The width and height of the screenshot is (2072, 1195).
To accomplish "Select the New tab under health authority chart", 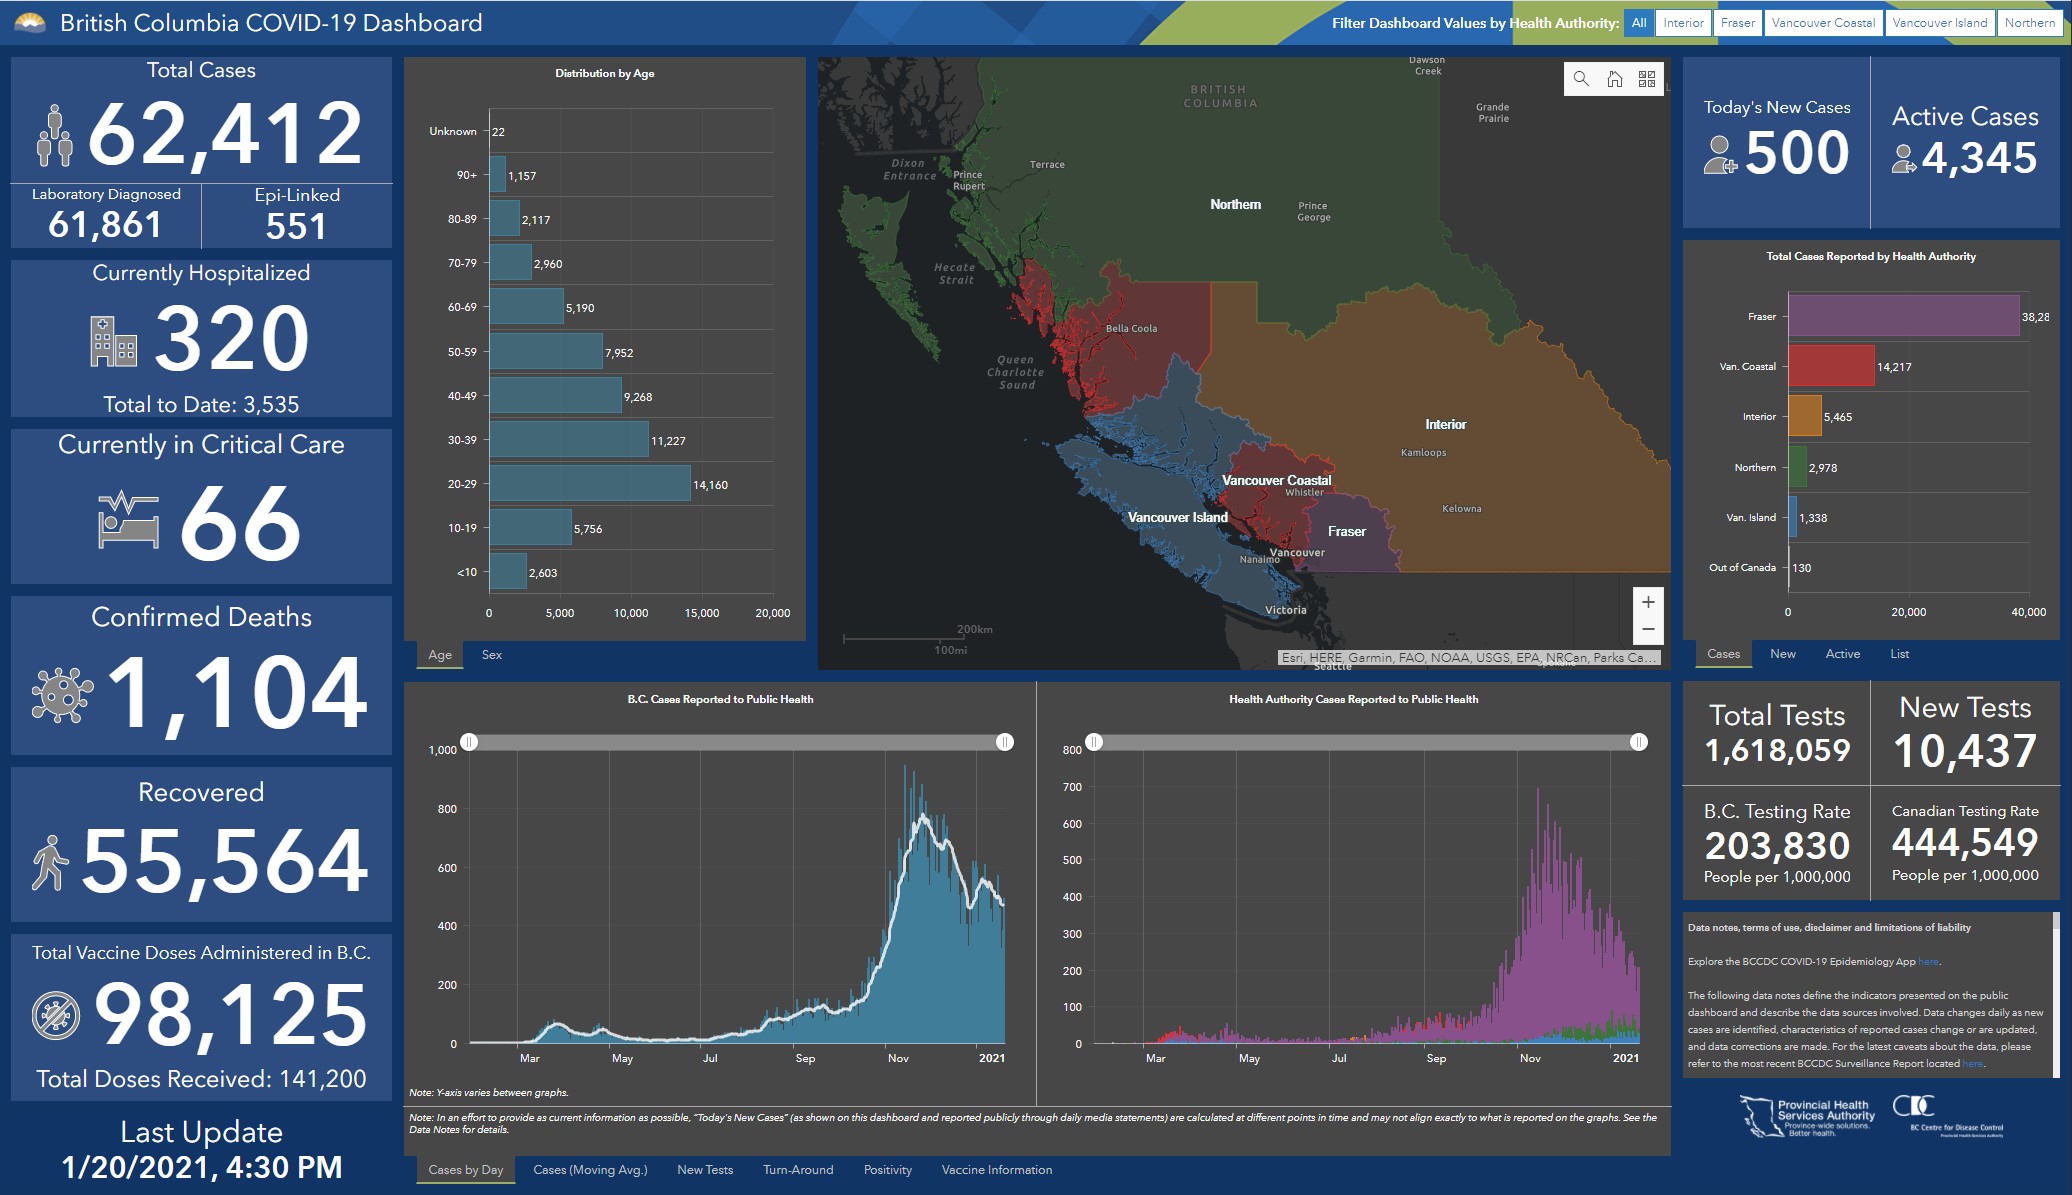I will pos(1782,654).
